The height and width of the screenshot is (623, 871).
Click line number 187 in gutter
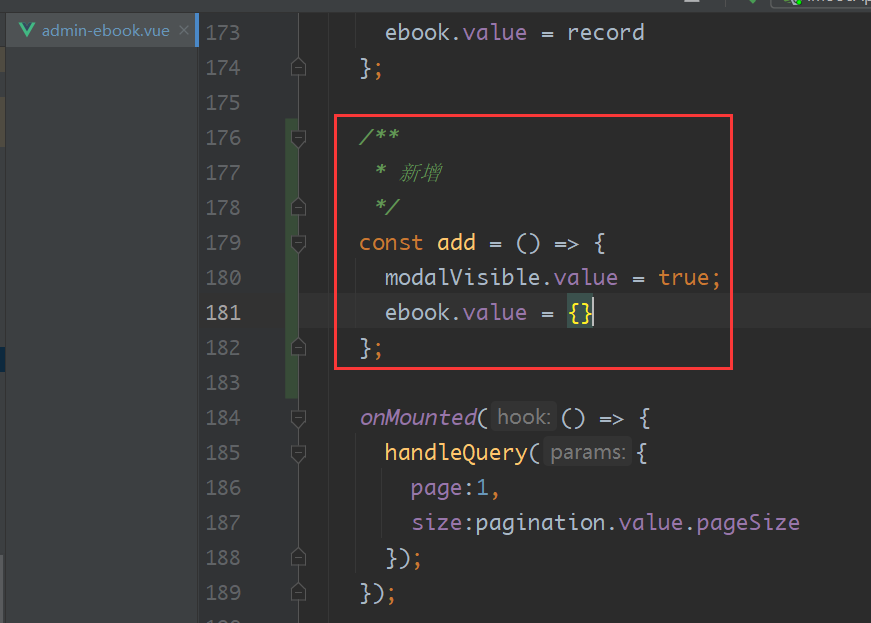(x=223, y=522)
